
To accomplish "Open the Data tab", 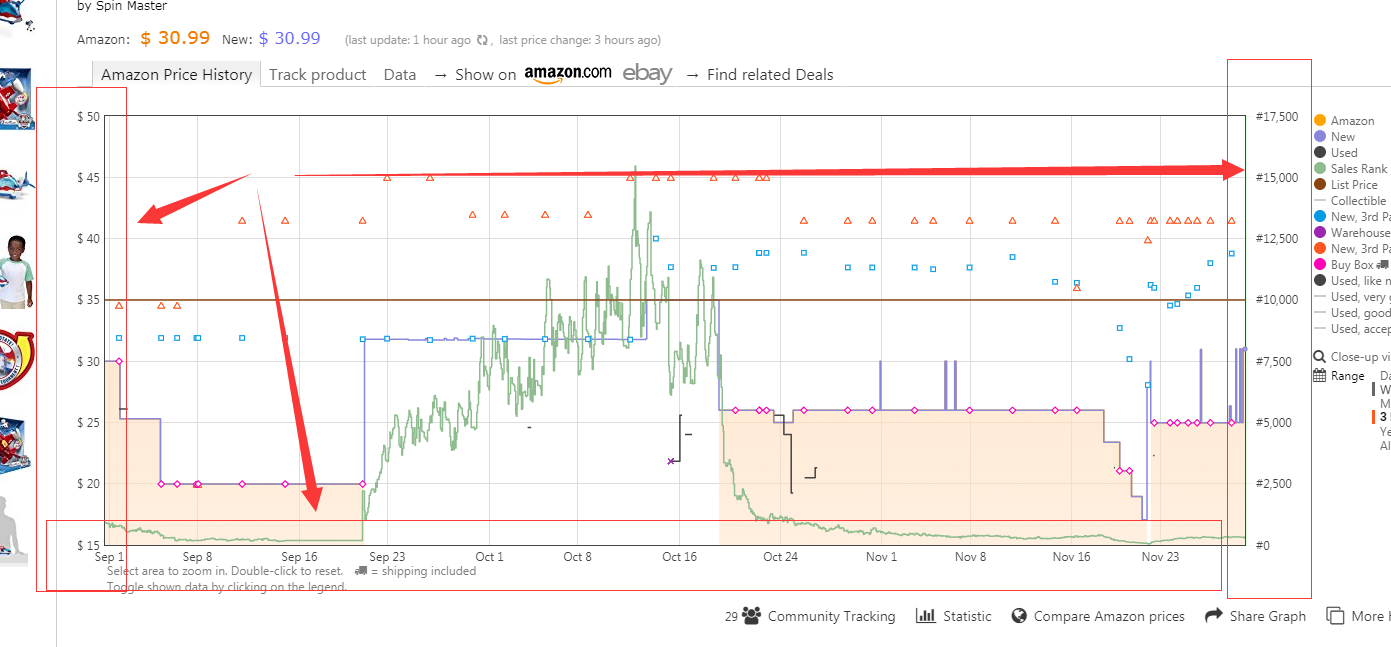I will click(400, 75).
